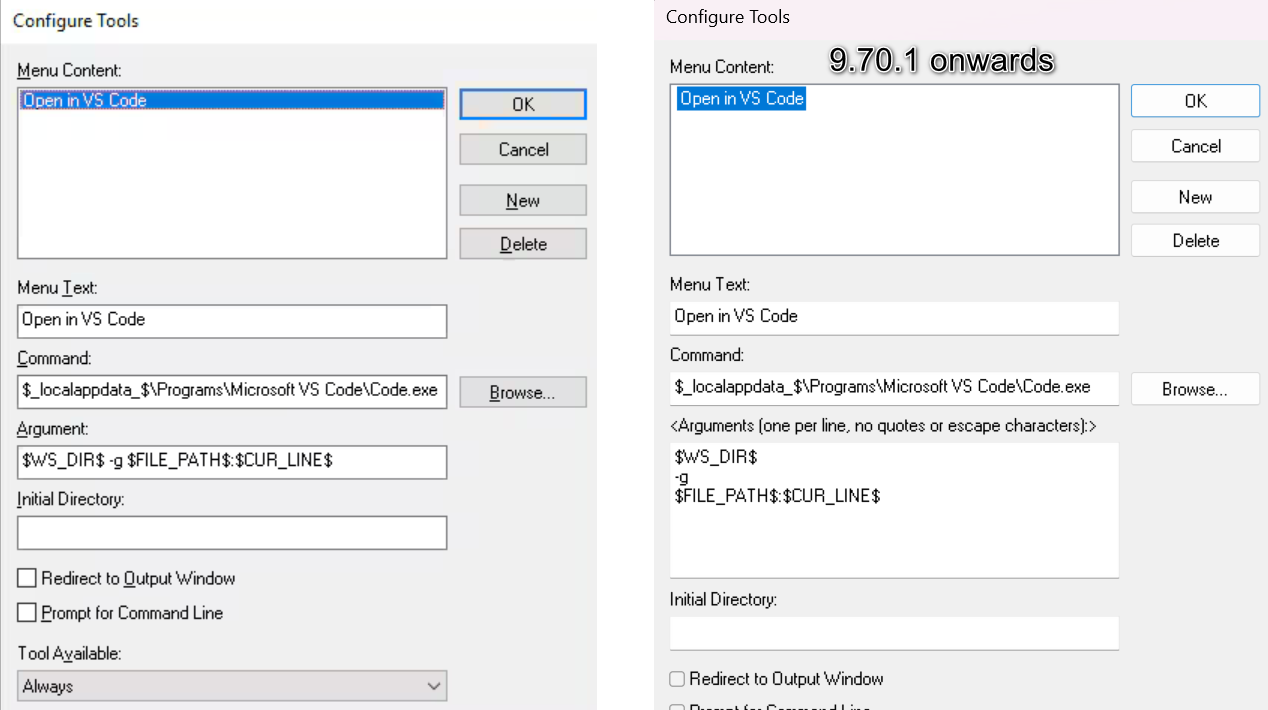Toggle Redirect to Output Window in 9.70.1 dialog

point(678,679)
